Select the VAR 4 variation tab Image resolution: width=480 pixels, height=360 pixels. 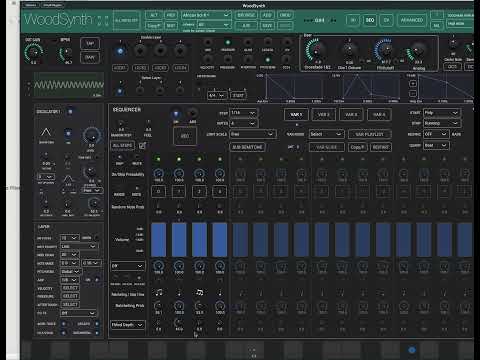point(379,115)
